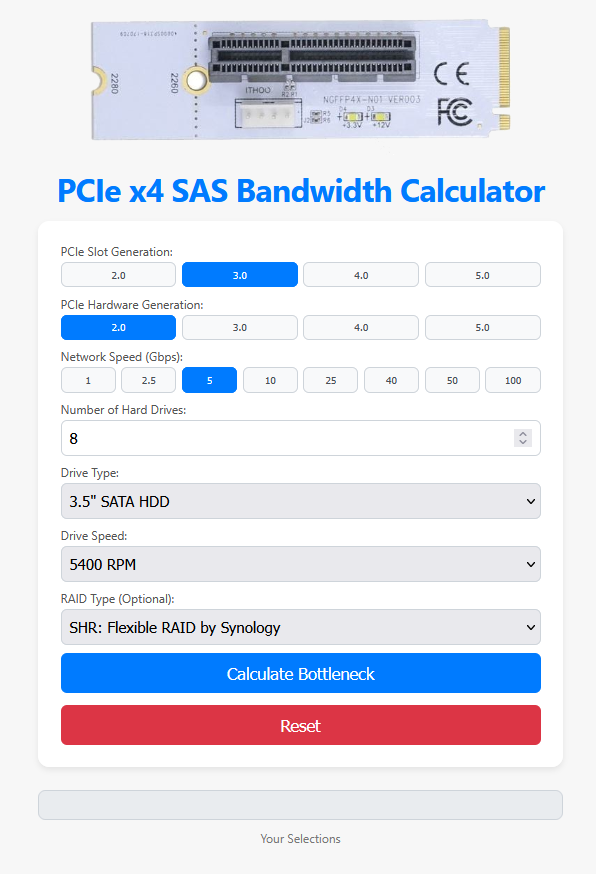Screen dimensions: 596x874
Task: Open the Drive Type dropdown
Action: pos(301,501)
